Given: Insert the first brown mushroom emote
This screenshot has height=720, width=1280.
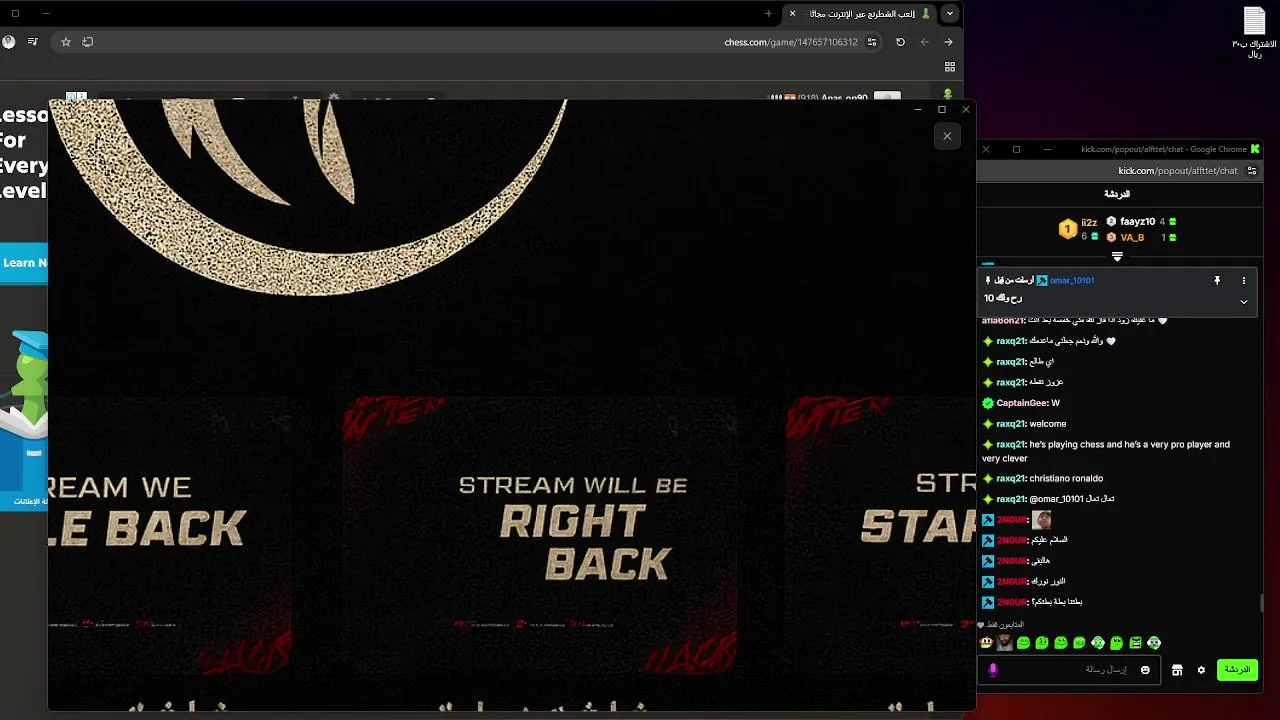Looking at the screenshot, I should [x=986, y=643].
